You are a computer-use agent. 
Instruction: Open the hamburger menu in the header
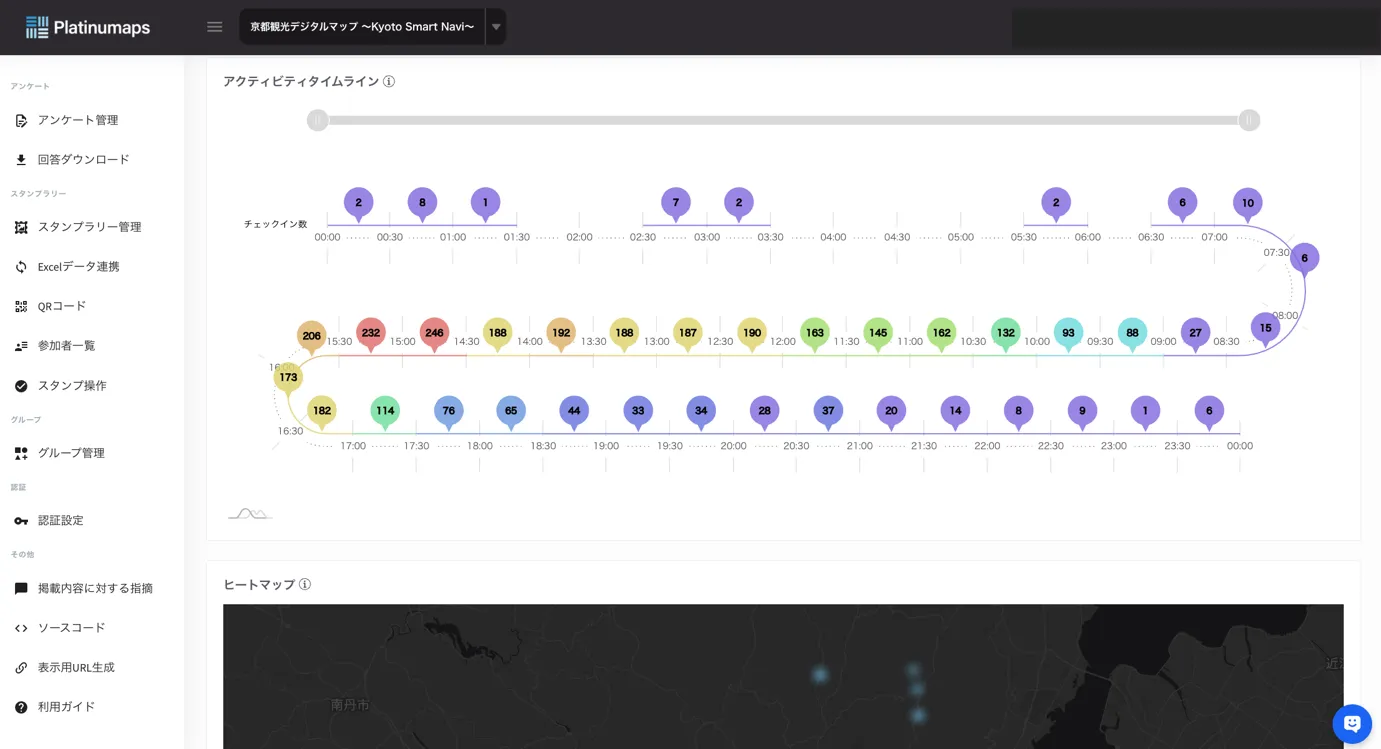coord(214,27)
